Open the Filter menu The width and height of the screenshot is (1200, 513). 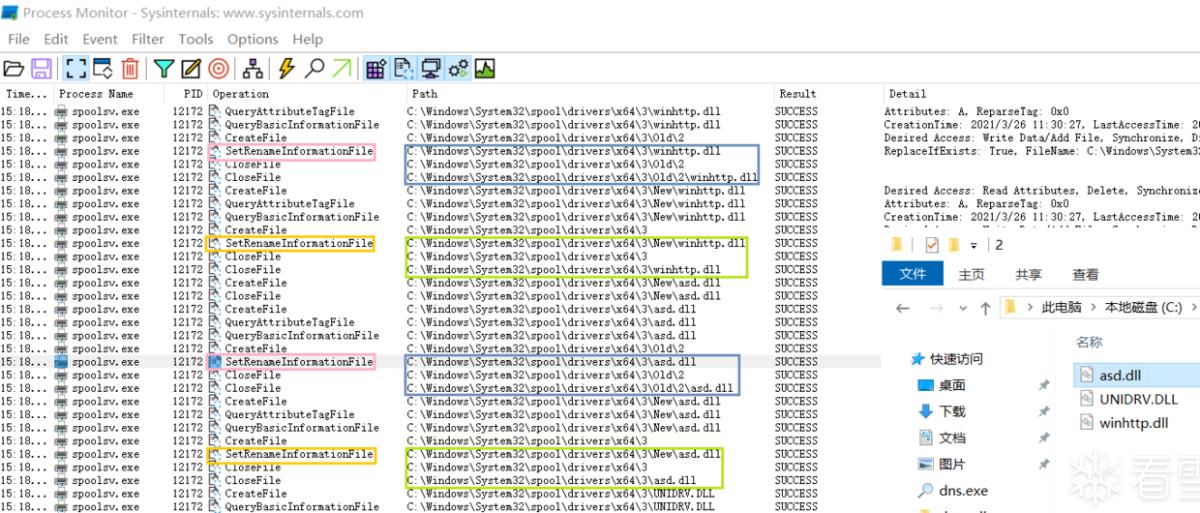click(x=148, y=39)
